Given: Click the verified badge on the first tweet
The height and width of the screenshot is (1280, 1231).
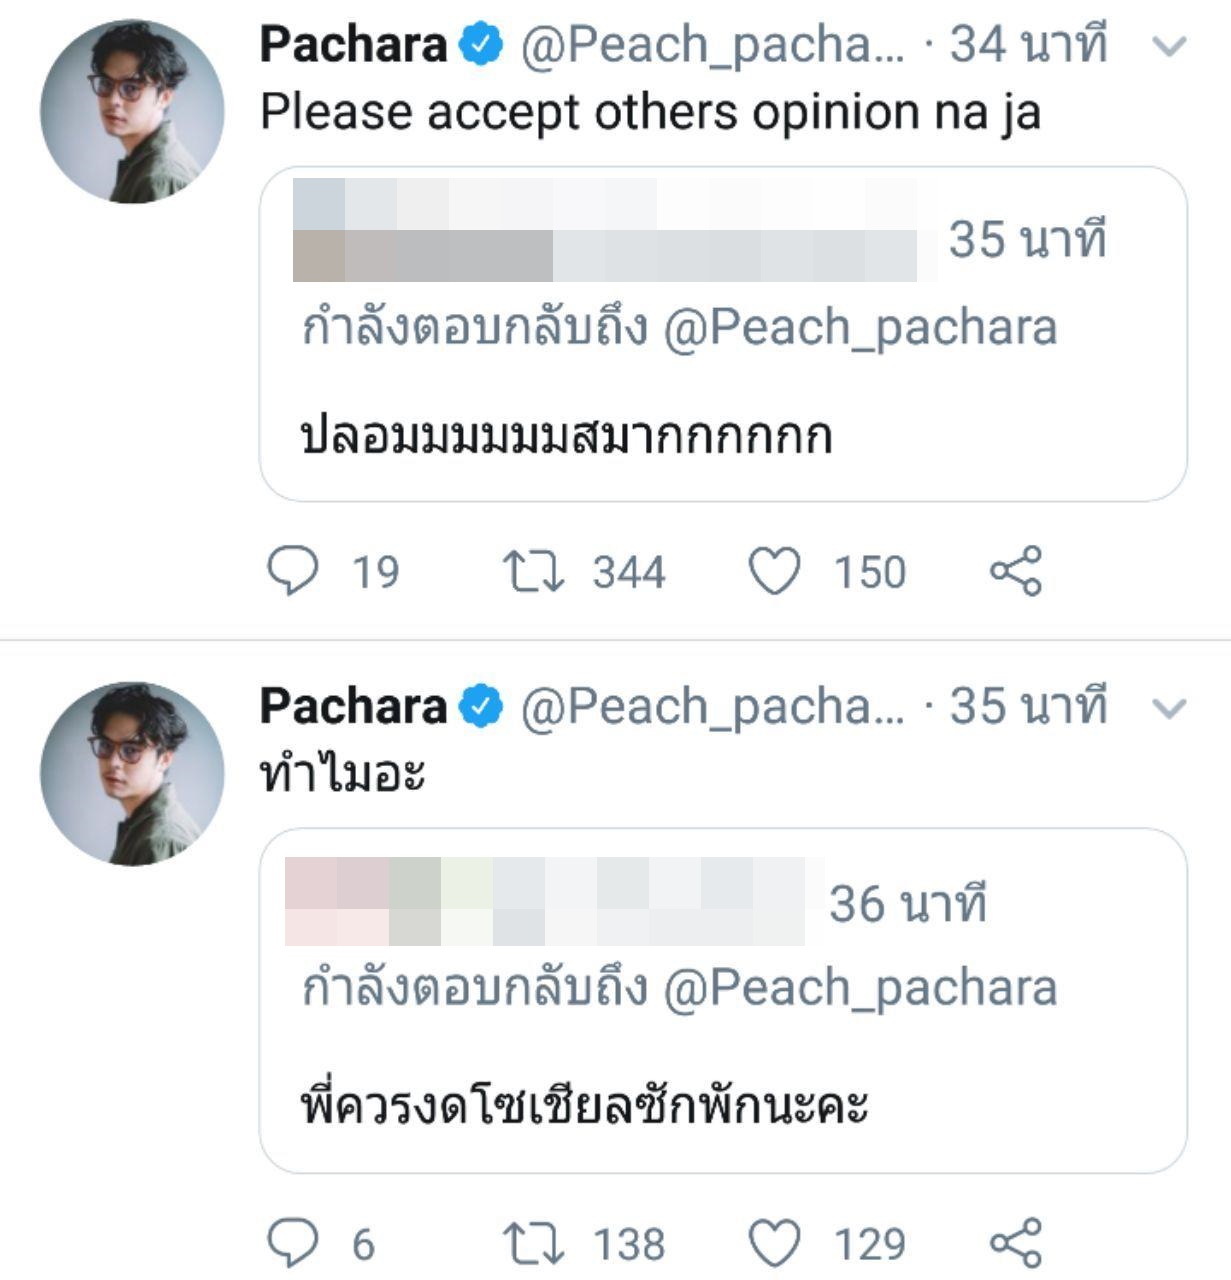Looking at the screenshot, I should 479,43.
